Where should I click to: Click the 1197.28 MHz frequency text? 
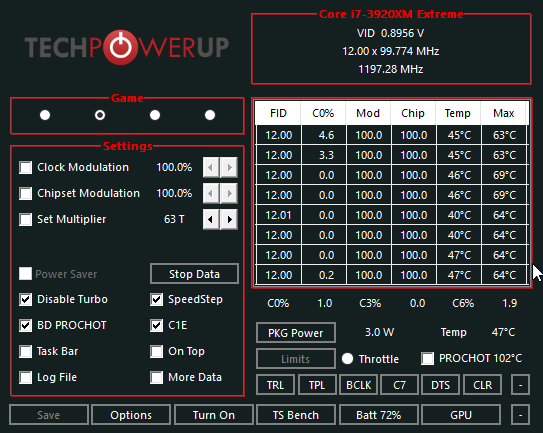[391, 69]
